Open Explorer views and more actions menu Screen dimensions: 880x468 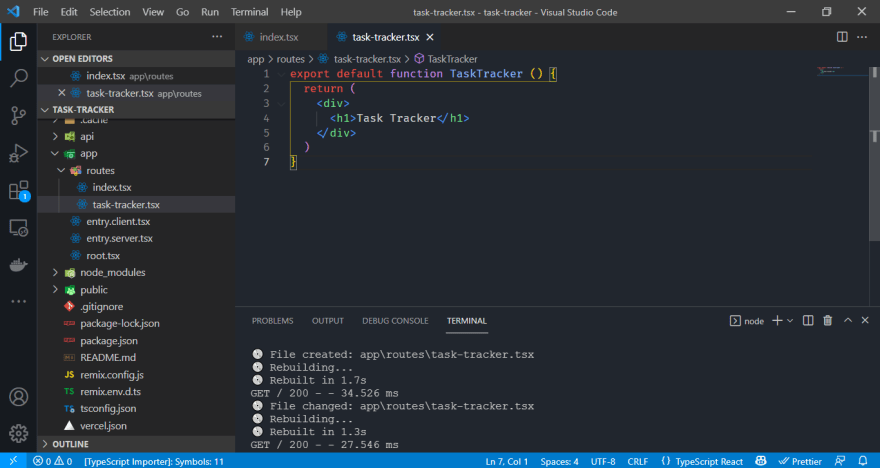click(217, 37)
